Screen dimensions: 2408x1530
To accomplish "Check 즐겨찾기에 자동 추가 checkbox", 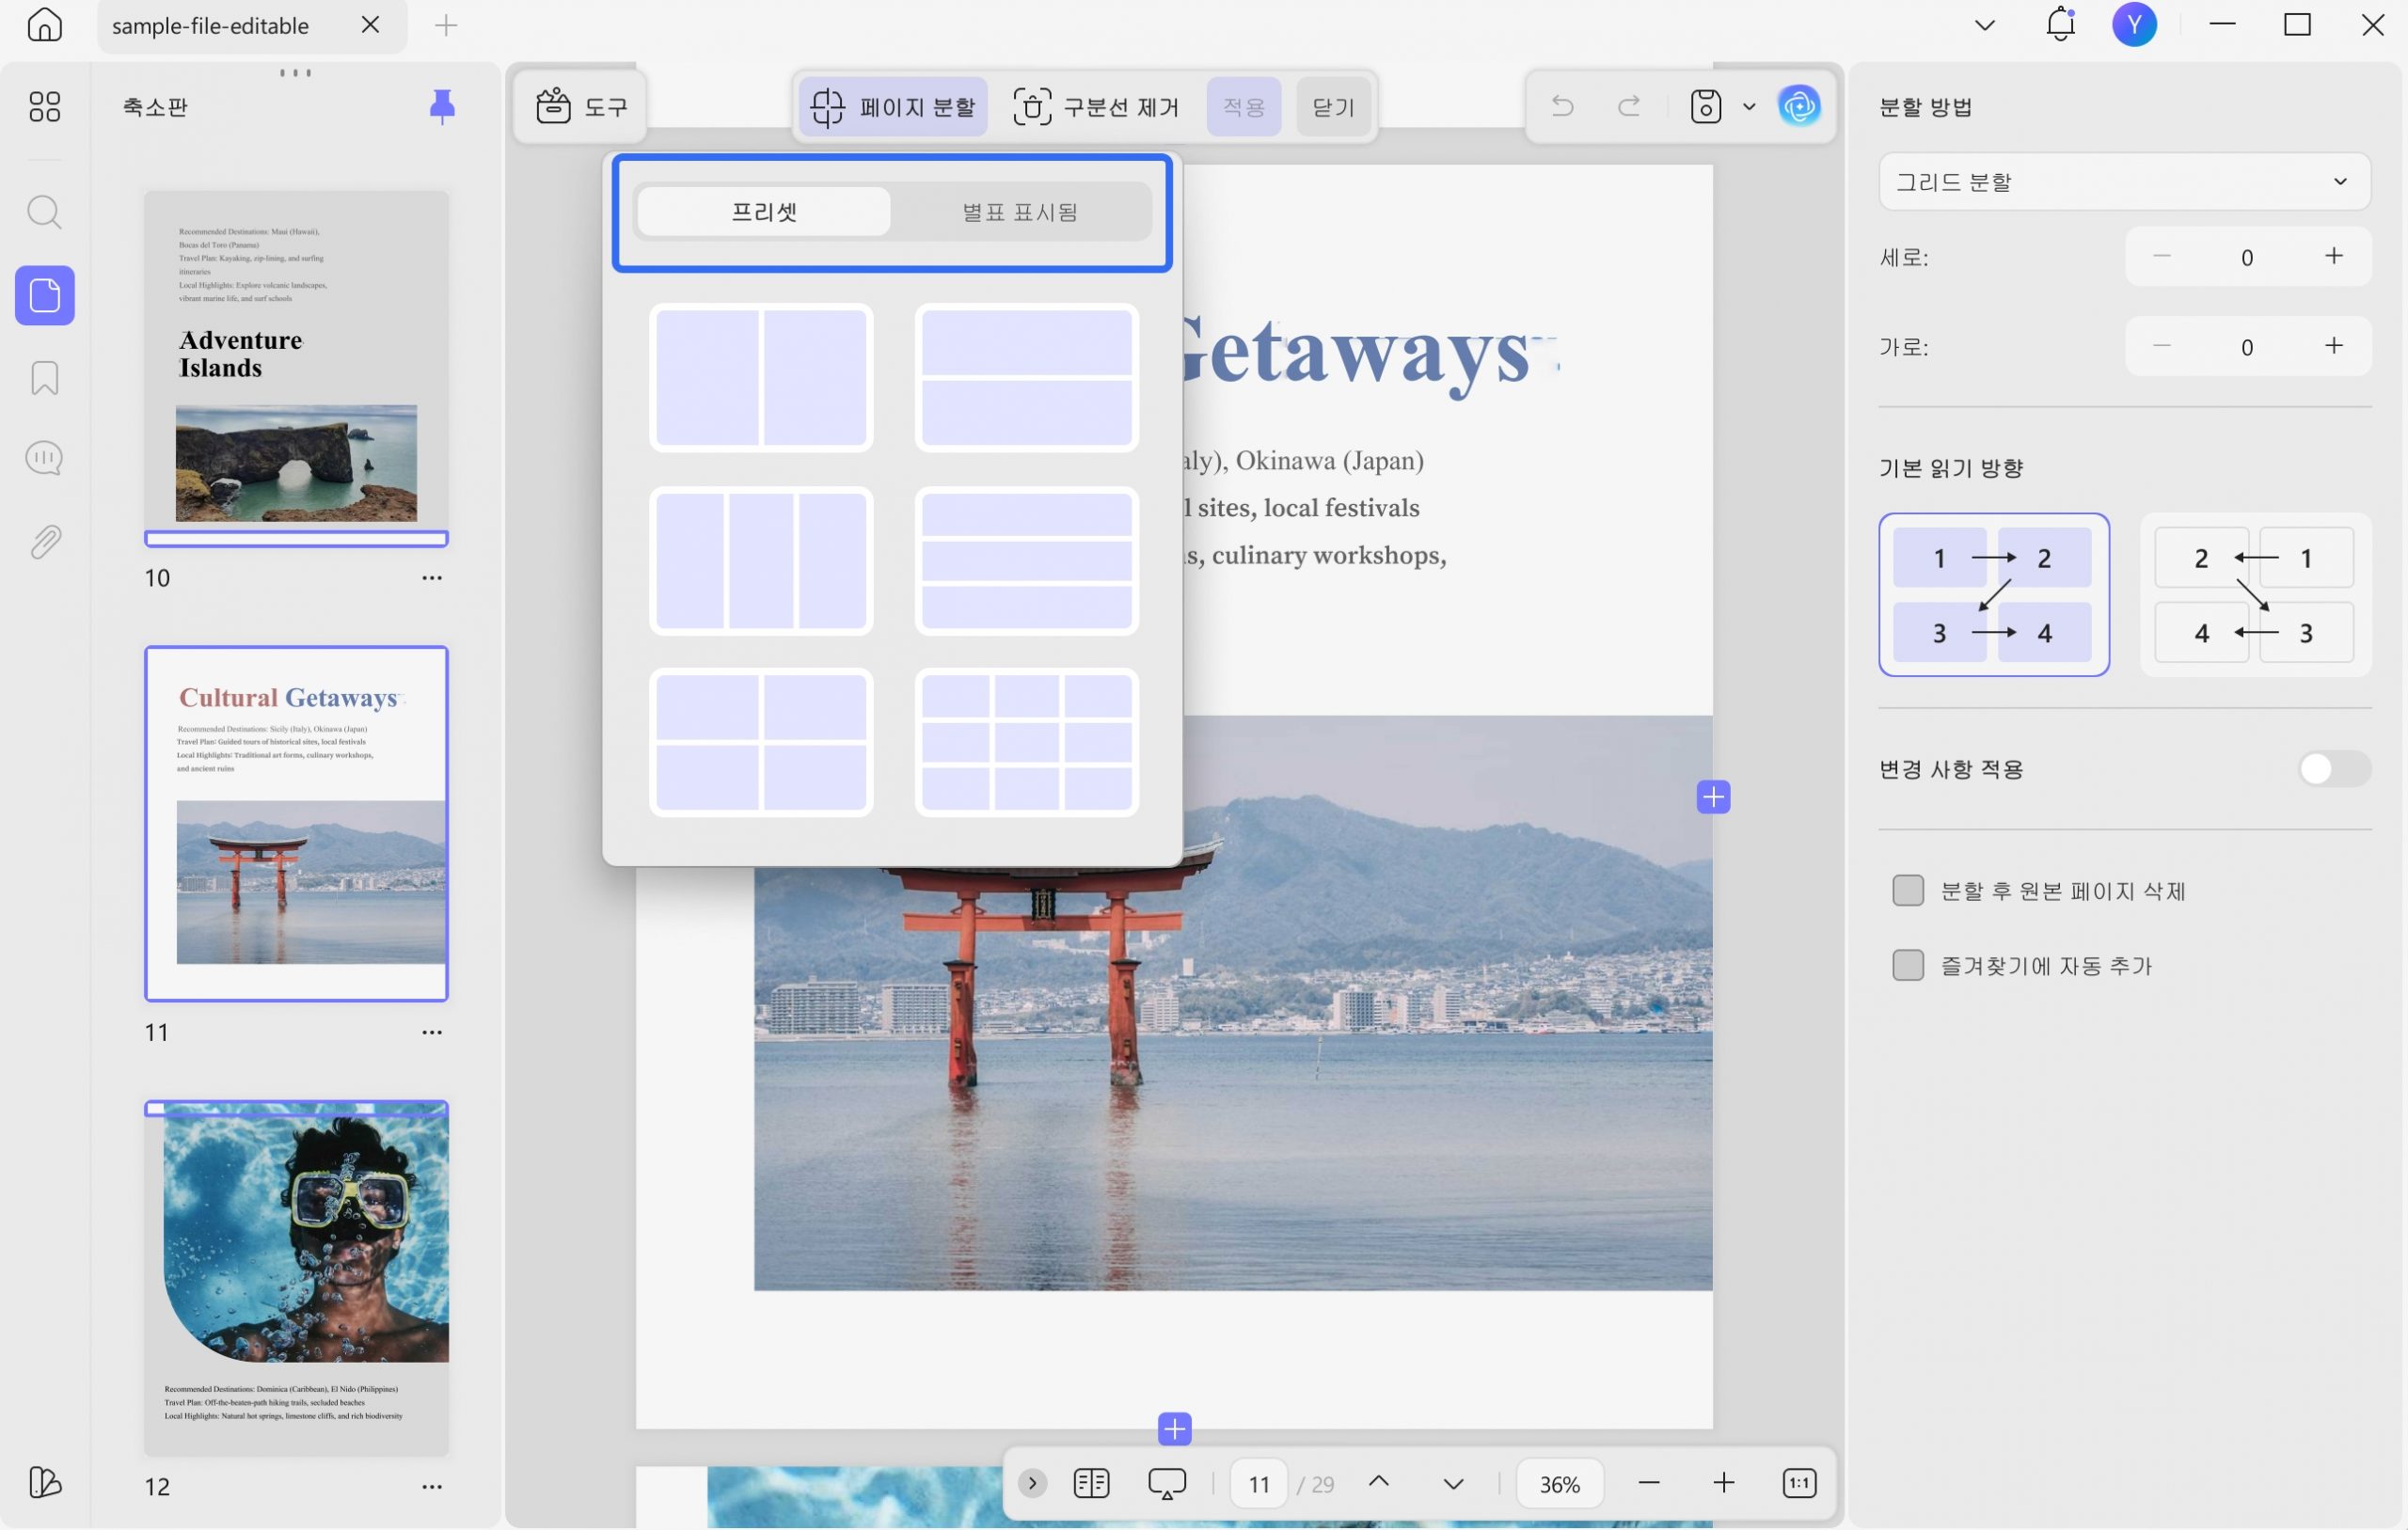I will coord(1908,966).
